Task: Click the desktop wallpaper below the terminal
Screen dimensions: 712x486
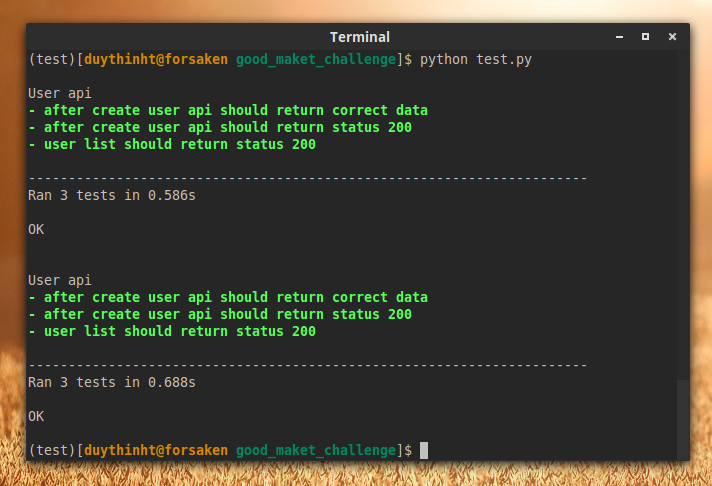Action: point(356,474)
